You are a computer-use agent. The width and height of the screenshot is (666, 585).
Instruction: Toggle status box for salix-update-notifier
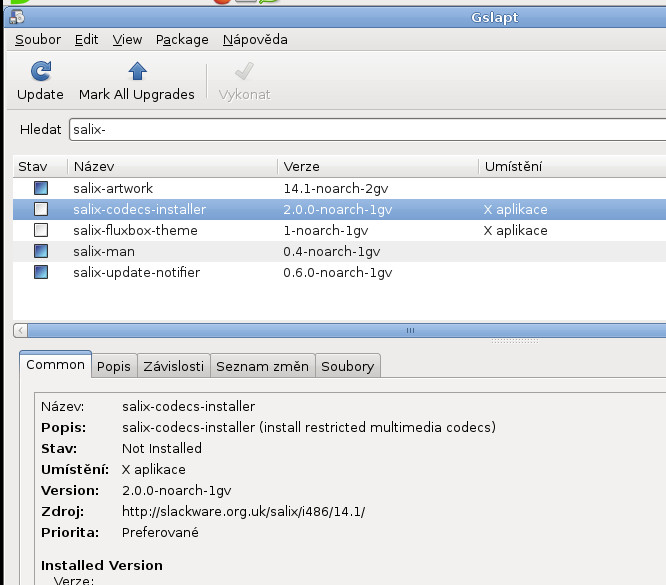41,272
